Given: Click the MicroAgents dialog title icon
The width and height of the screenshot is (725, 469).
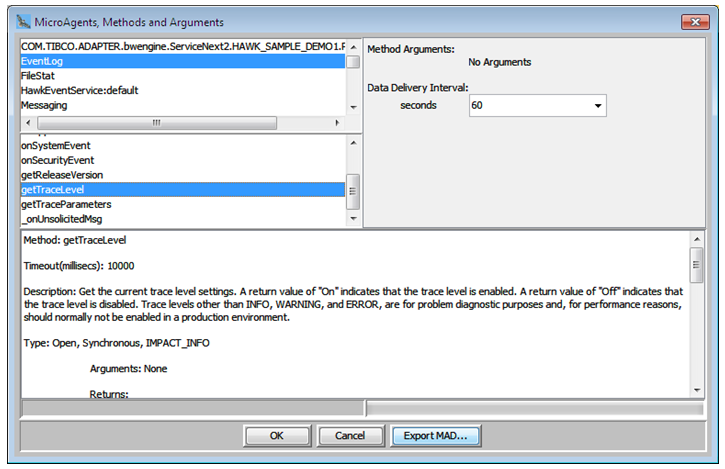Looking at the screenshot, I should tap(23, 21).
